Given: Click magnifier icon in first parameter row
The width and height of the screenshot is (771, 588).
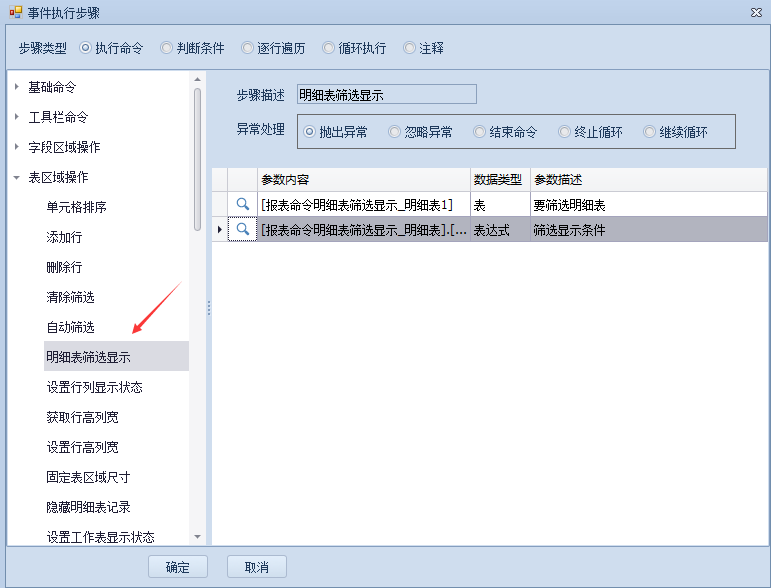Looking at the screenshot, I should point(242,205).
